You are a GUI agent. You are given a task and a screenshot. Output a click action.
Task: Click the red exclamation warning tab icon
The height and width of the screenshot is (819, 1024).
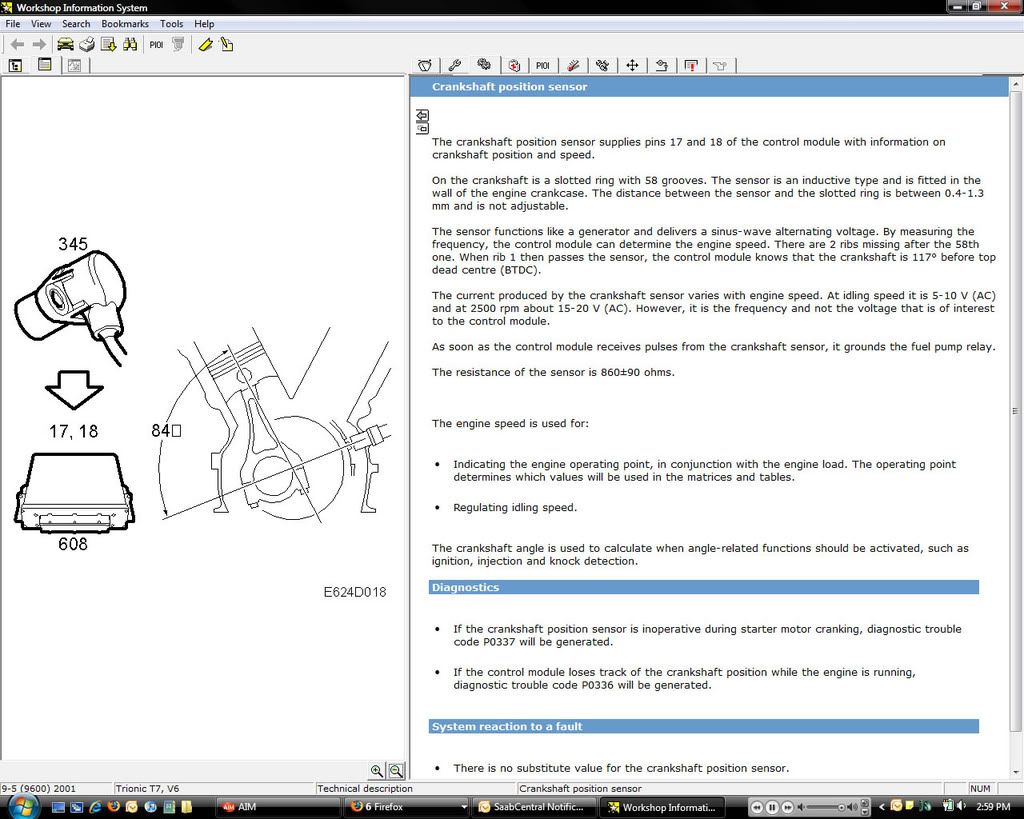click(x=691, y=65)
